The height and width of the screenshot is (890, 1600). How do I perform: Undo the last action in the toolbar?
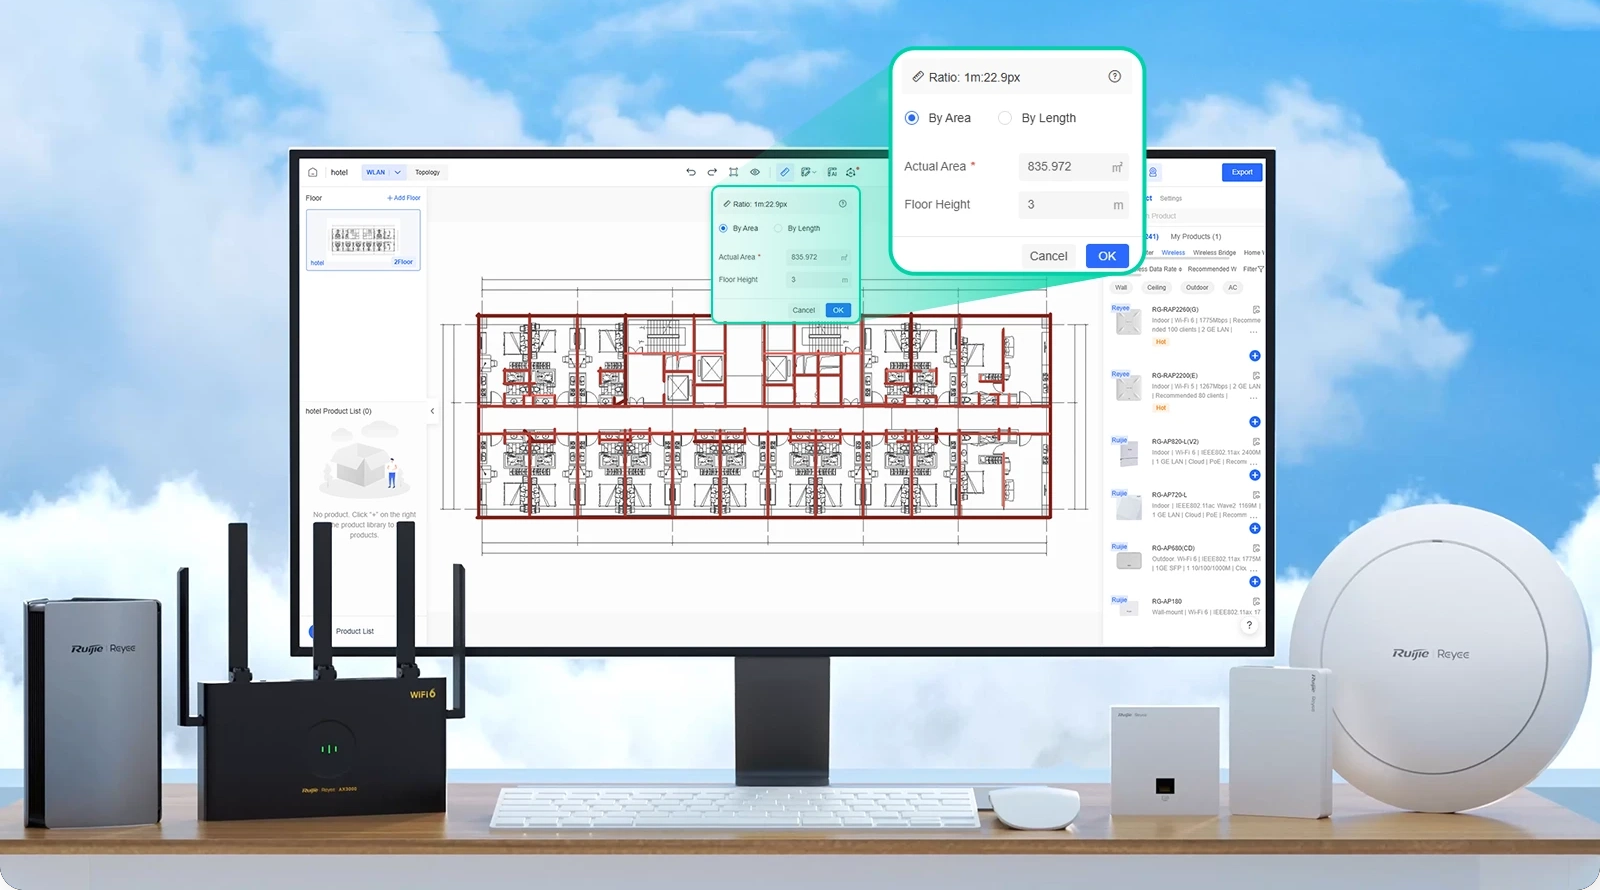coord(690,172)
